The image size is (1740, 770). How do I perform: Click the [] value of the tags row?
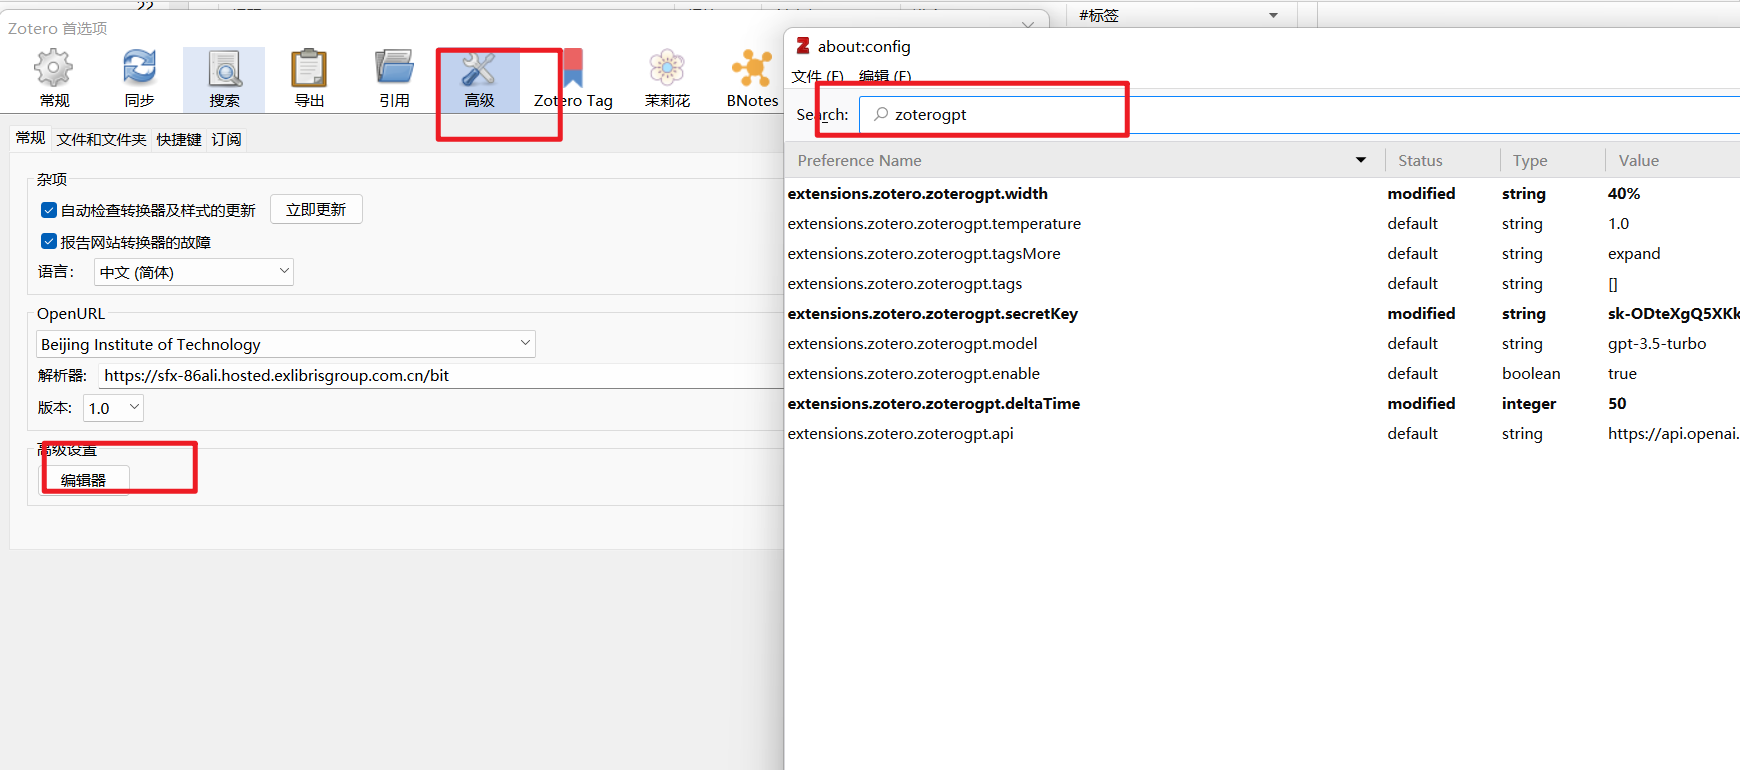click(x=1612, y=283)
